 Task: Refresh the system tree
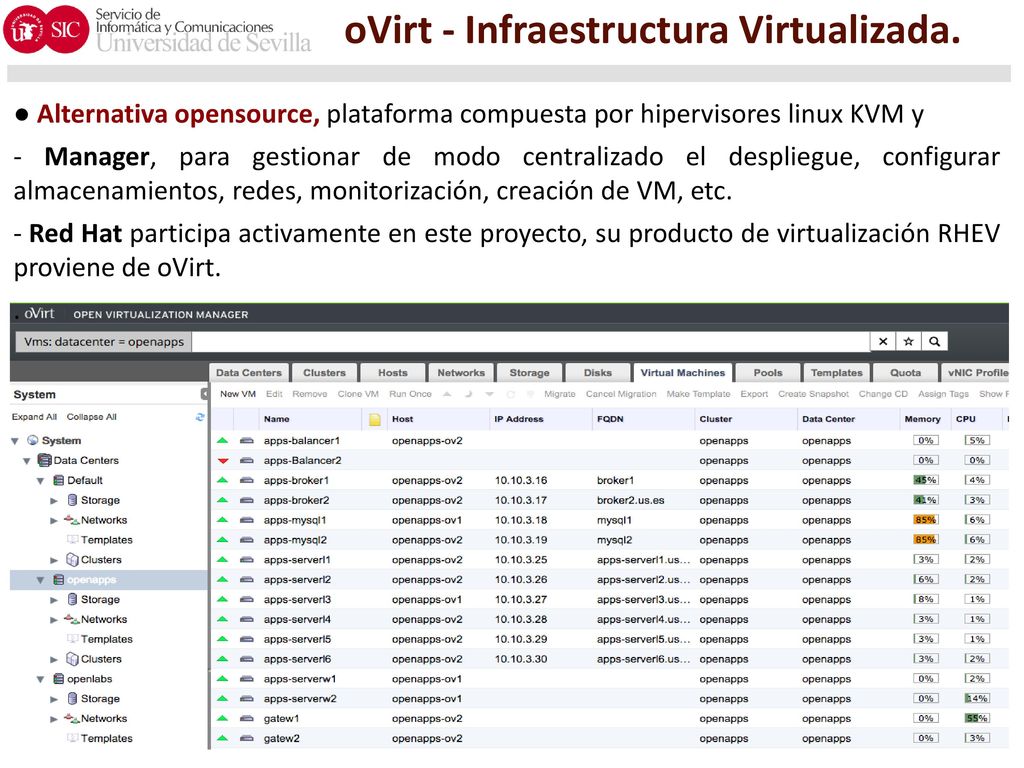[200, 417]
